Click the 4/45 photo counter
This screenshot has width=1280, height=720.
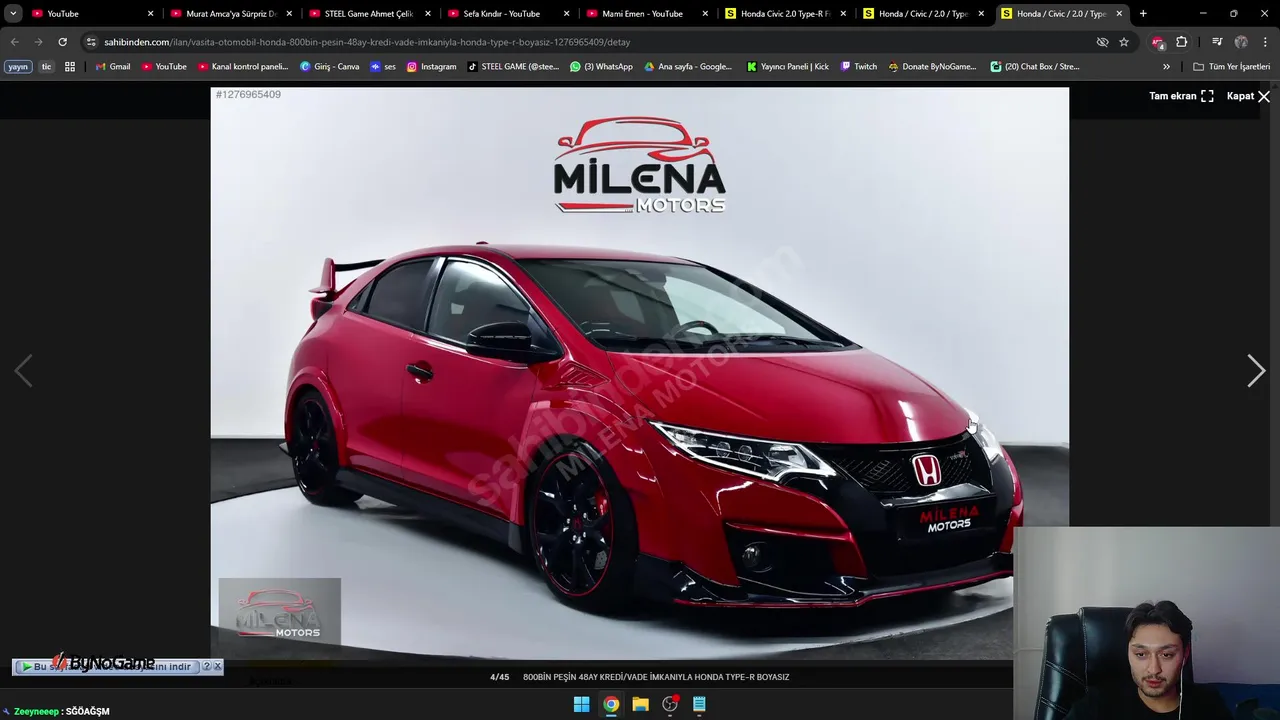click(499, 677)
